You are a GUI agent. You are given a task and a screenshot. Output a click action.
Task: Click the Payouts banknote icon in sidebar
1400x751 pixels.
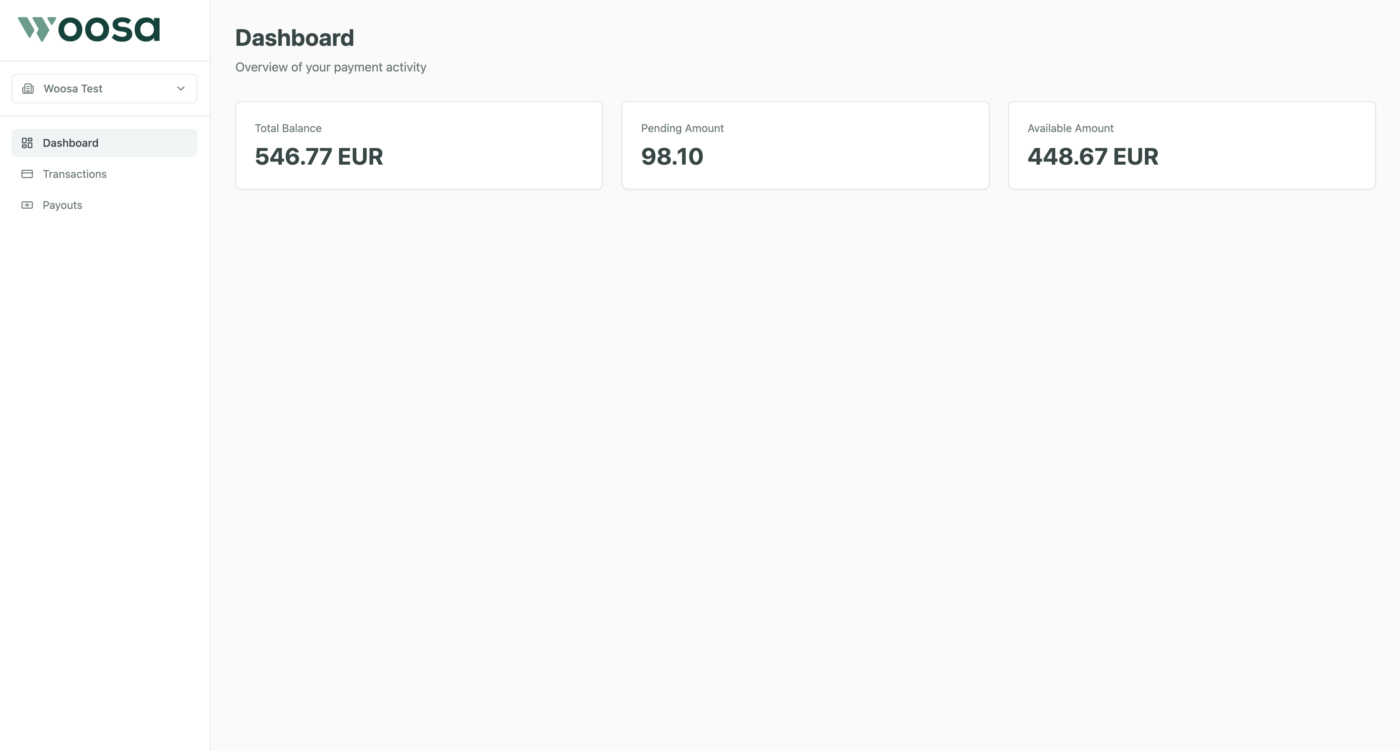click(27, 205)
